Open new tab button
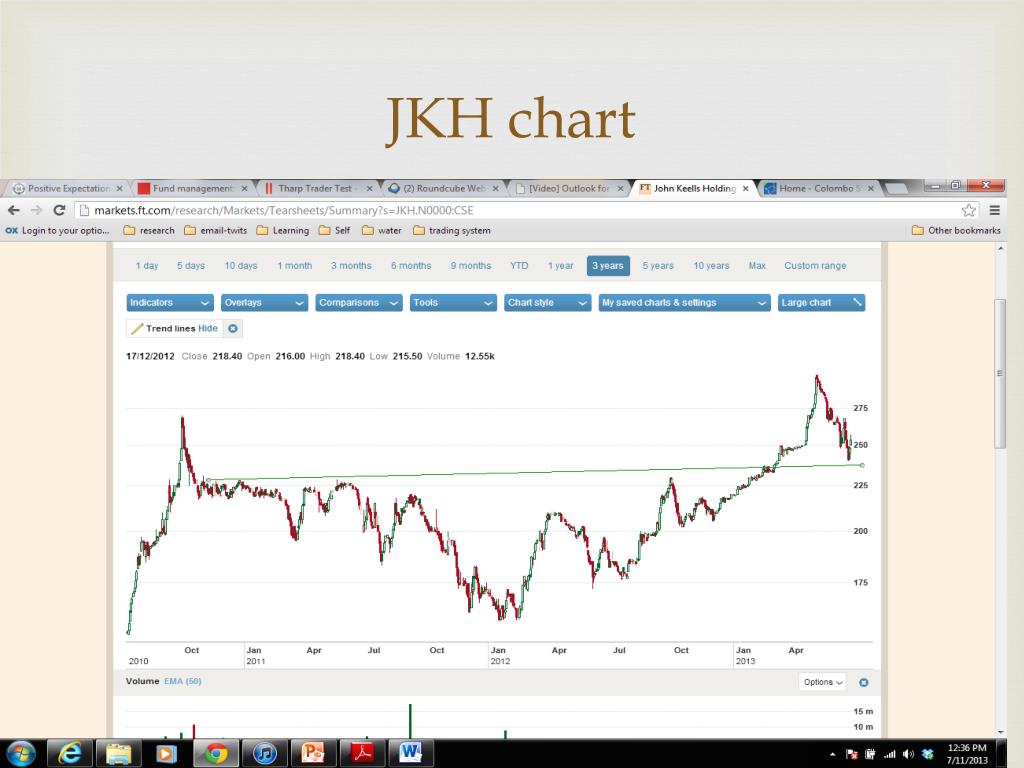 tap(895, 188)
